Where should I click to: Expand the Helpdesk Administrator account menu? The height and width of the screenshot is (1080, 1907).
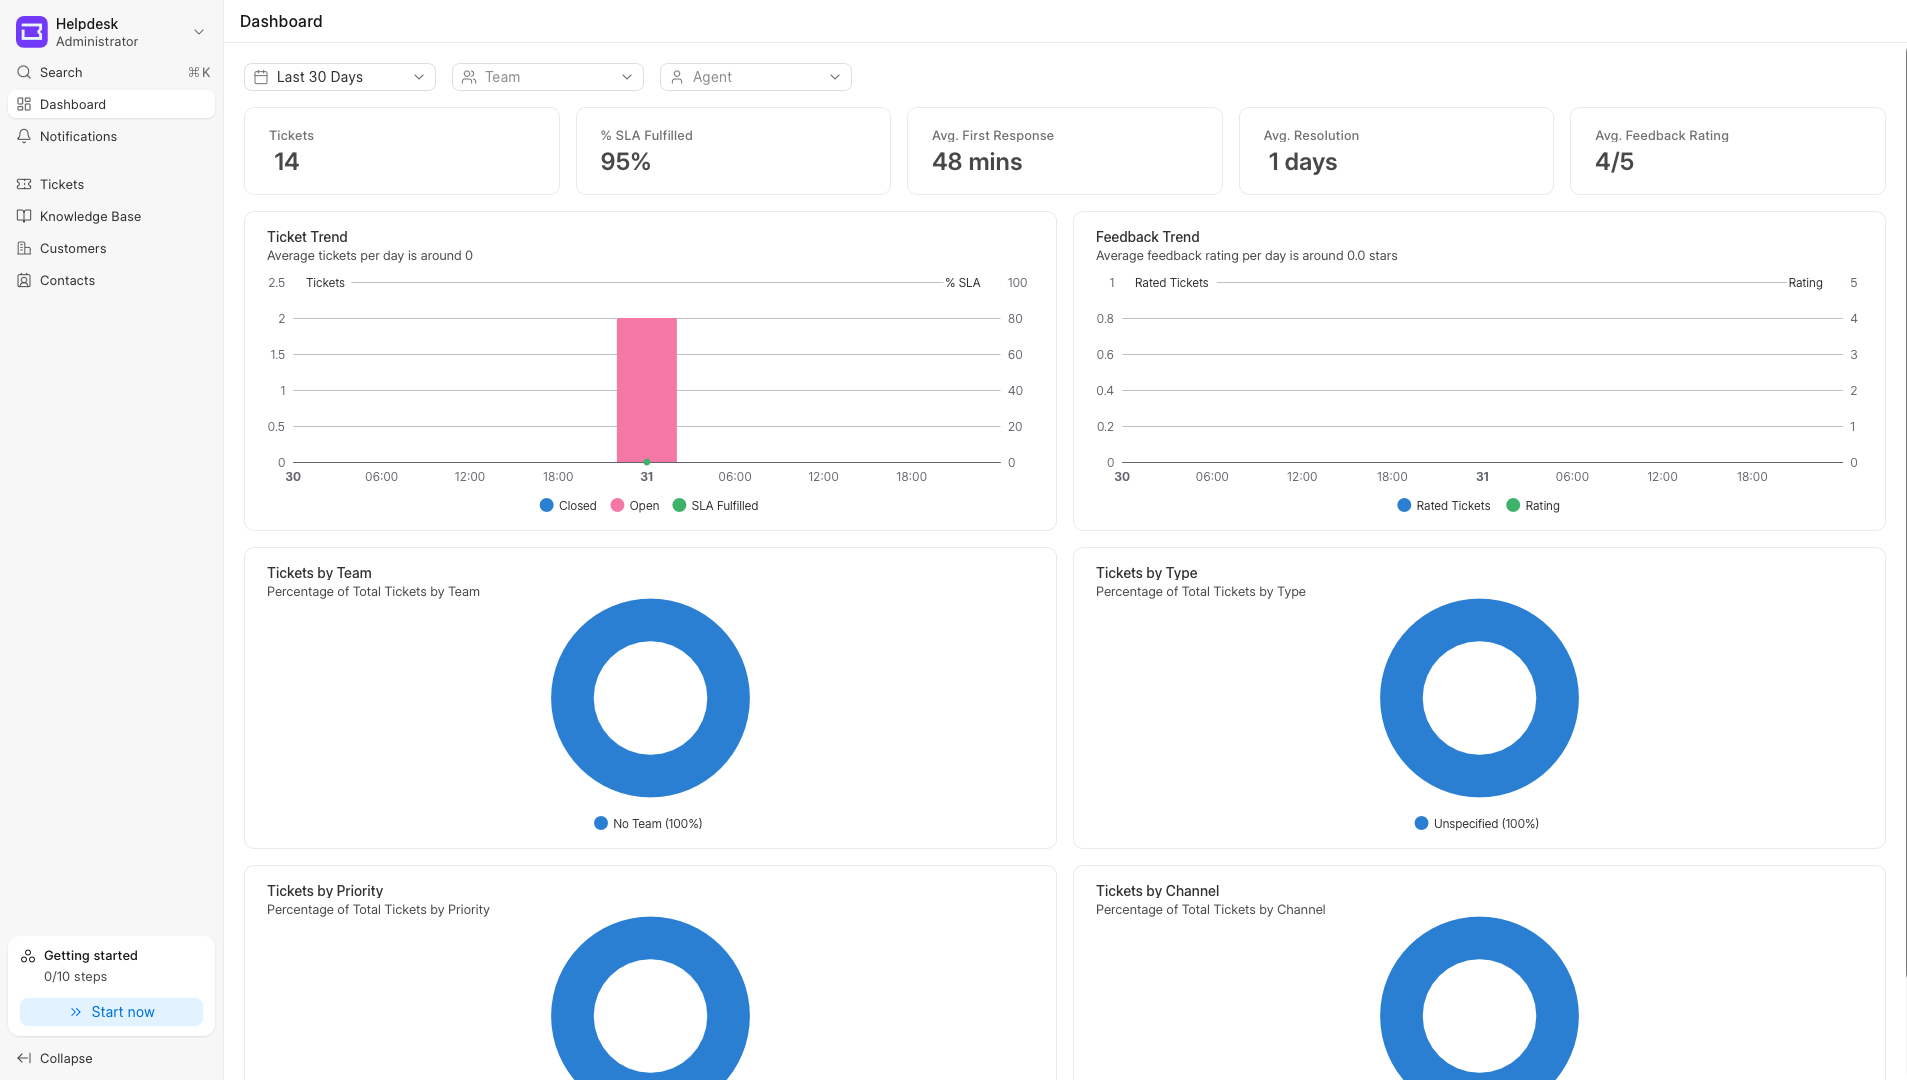click(x=199, y=32)
